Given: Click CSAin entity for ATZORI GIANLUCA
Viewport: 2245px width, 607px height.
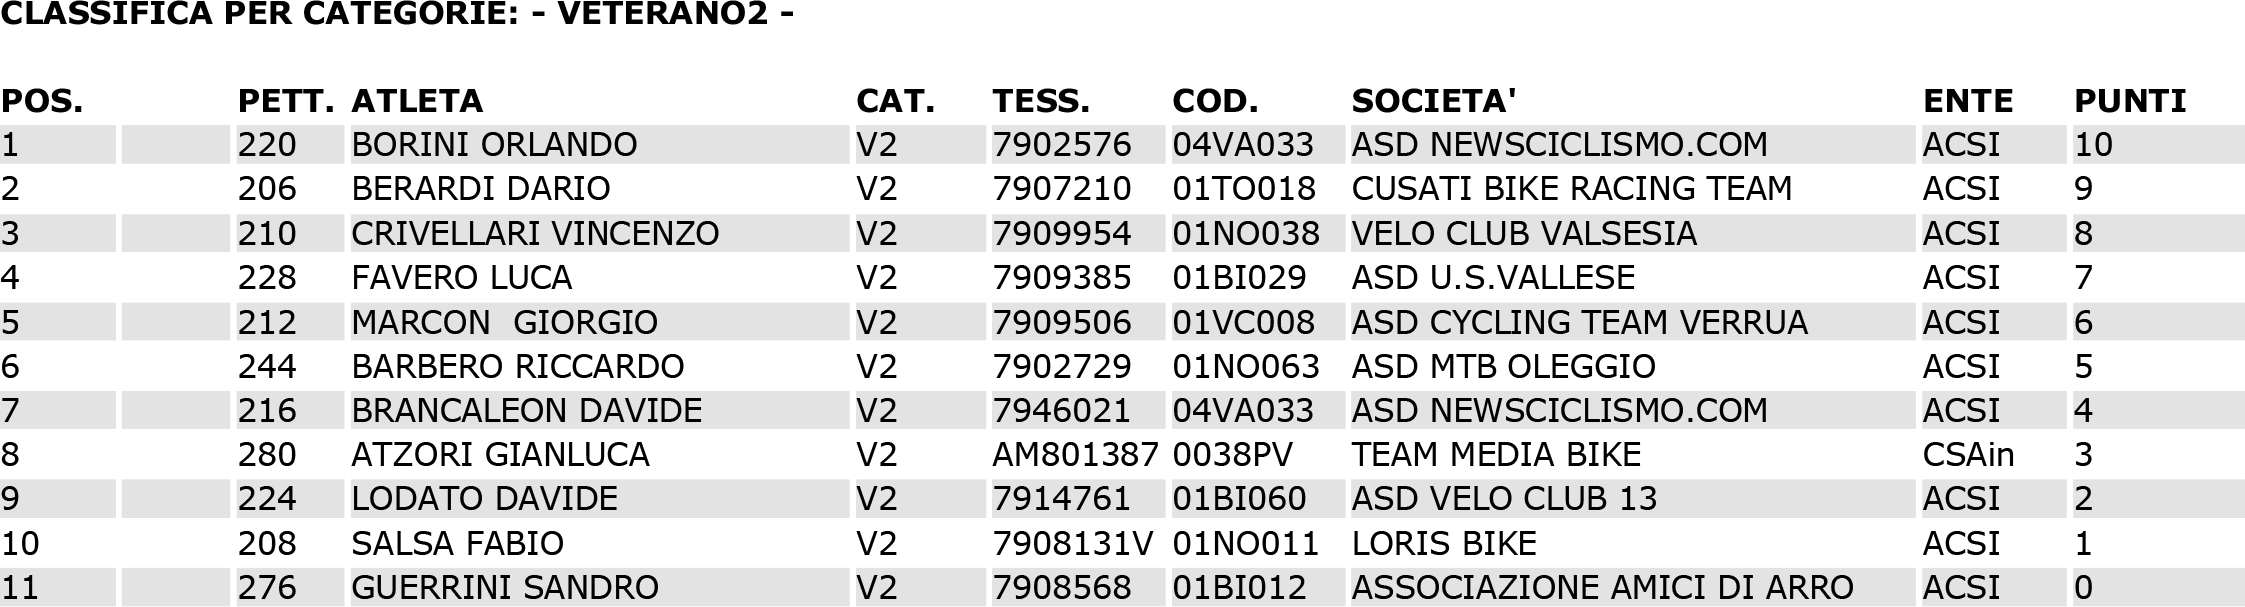Looking at the screenshot, I should [x=1968, y=455].
